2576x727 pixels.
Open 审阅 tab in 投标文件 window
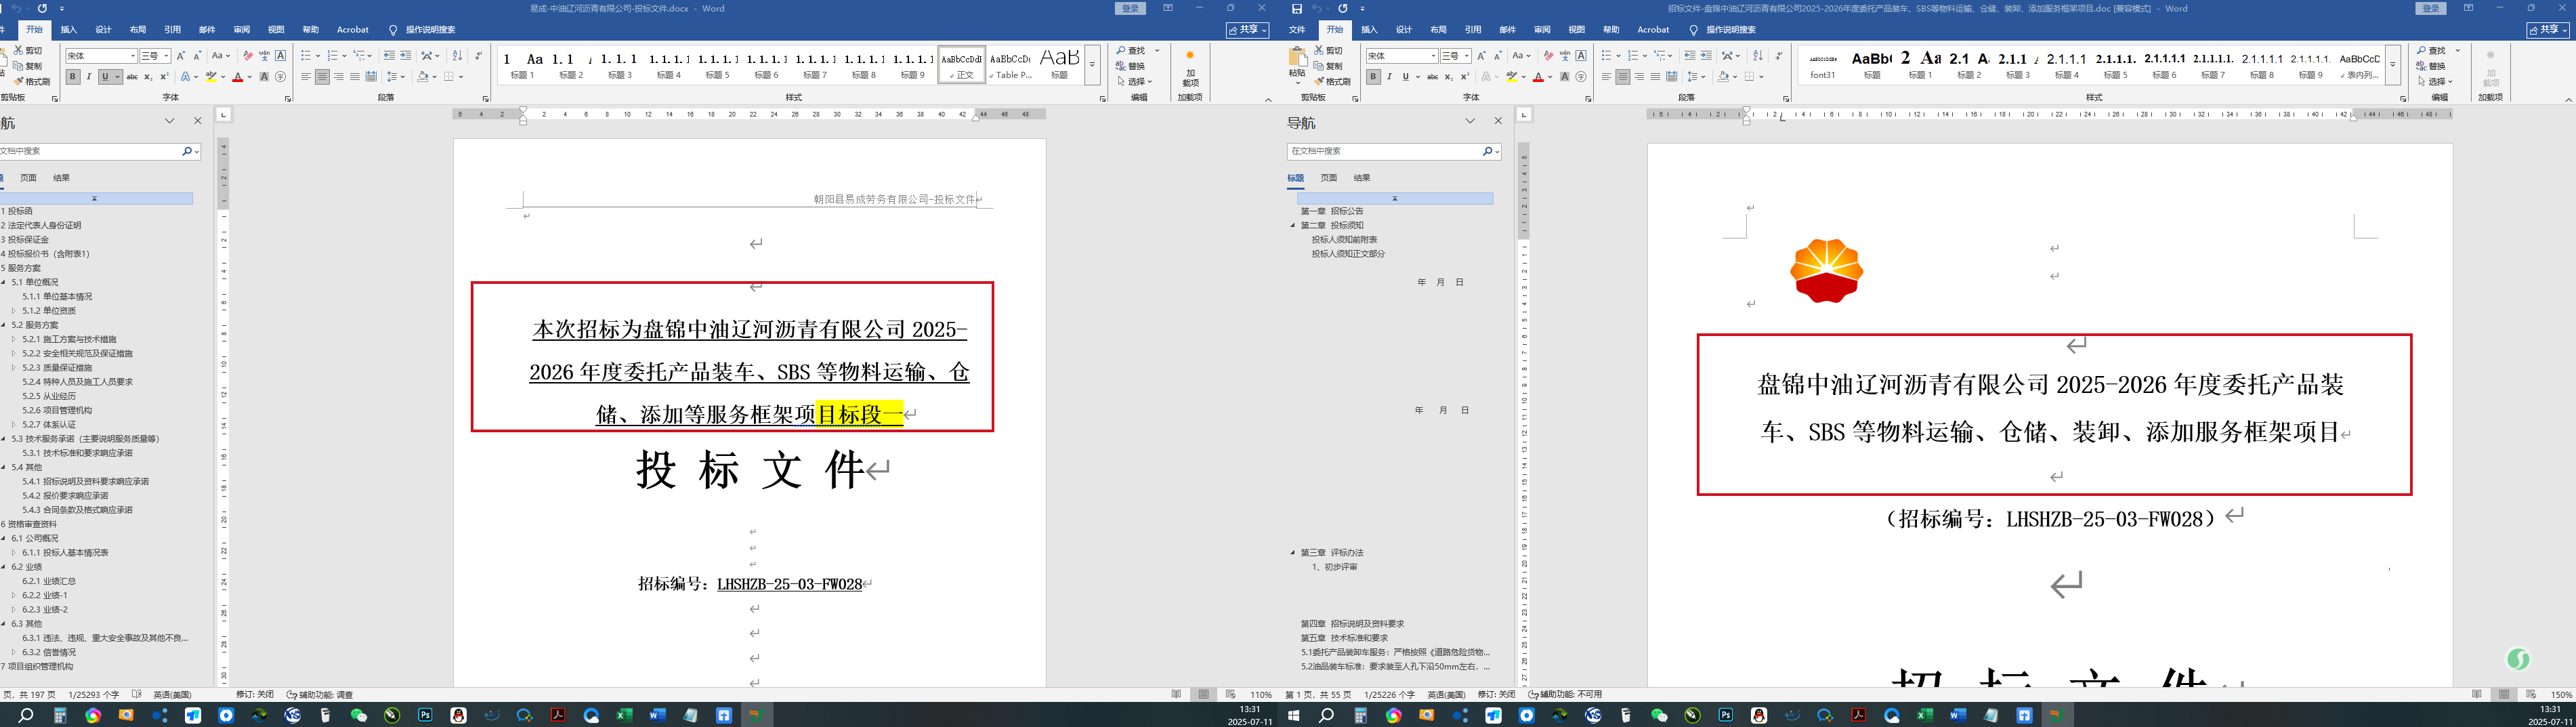[x=241, y=30]
